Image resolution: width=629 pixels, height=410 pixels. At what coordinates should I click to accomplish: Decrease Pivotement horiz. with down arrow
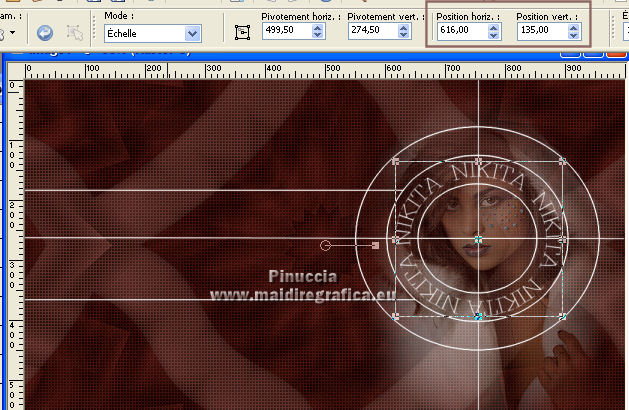click(318, 35)
